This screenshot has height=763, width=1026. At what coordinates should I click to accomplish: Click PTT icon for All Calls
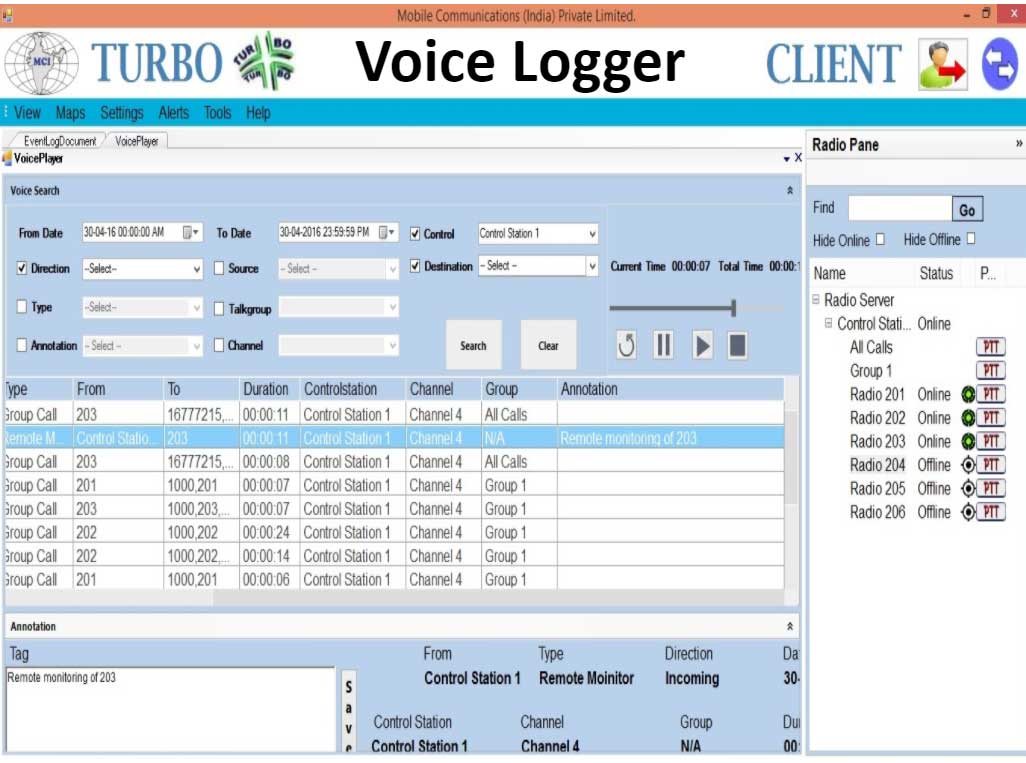click(x=991, y=347)
